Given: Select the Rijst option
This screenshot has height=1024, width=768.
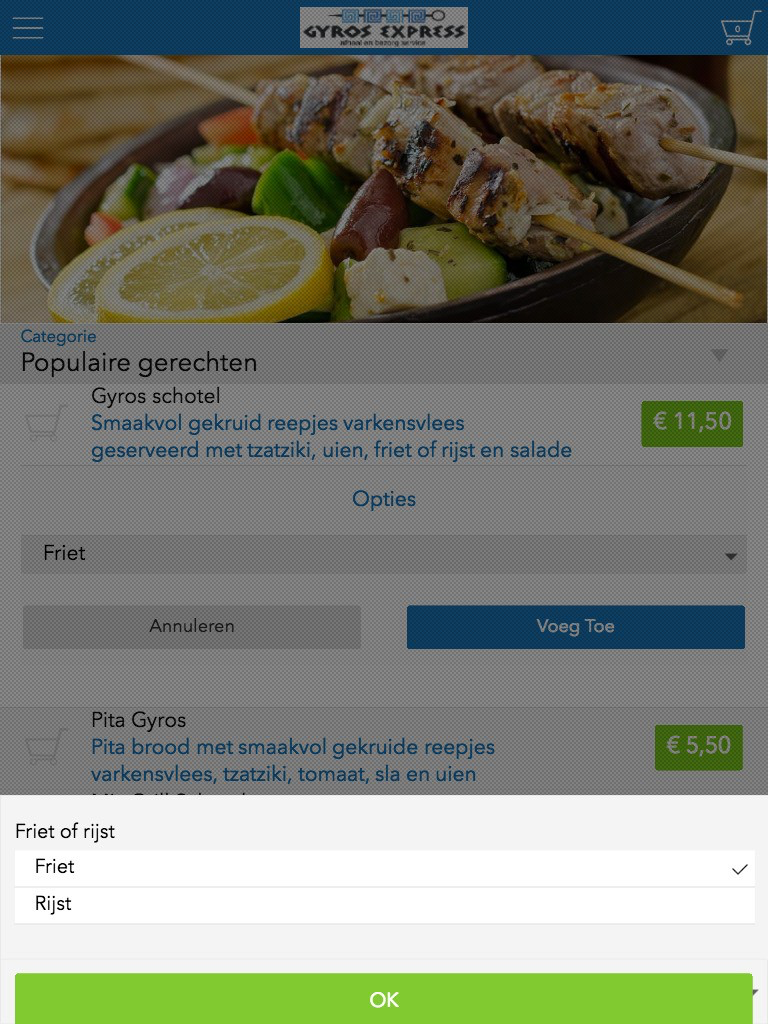Looking at the screenshot, I should coord(54,904).
